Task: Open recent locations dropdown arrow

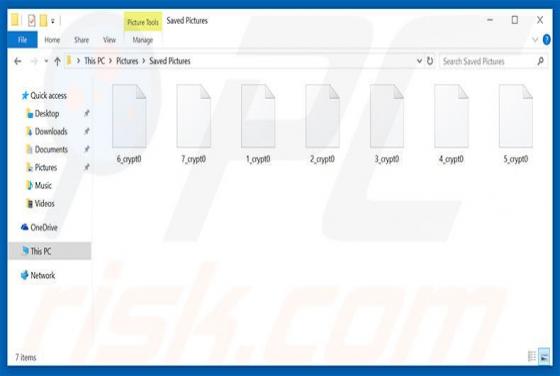Action: [46, 61]
